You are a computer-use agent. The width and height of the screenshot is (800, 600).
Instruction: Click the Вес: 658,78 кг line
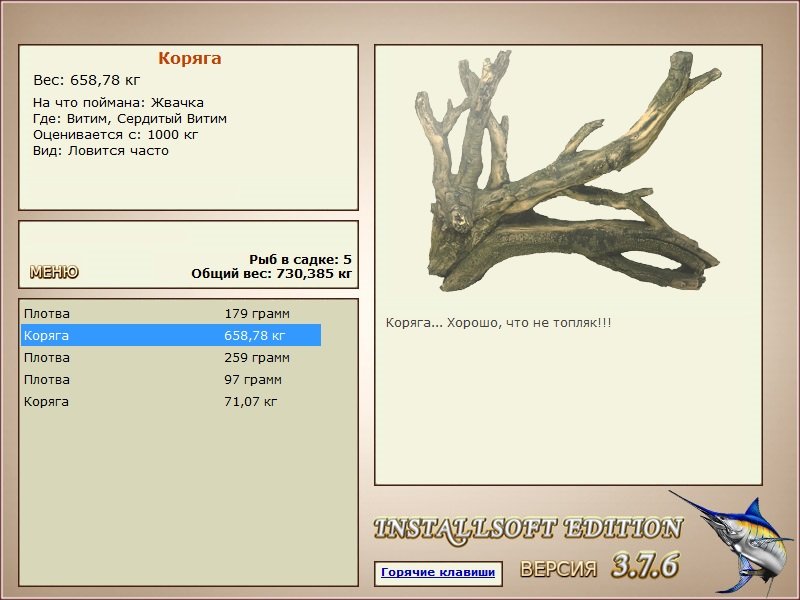coord(86,80)
